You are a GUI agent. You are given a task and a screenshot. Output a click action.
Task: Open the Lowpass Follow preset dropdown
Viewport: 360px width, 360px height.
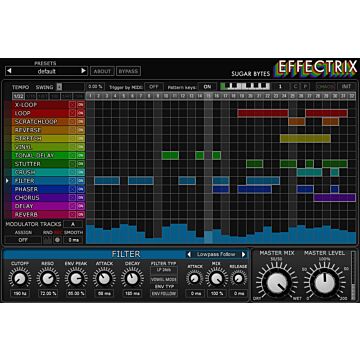tap(216, 254)
